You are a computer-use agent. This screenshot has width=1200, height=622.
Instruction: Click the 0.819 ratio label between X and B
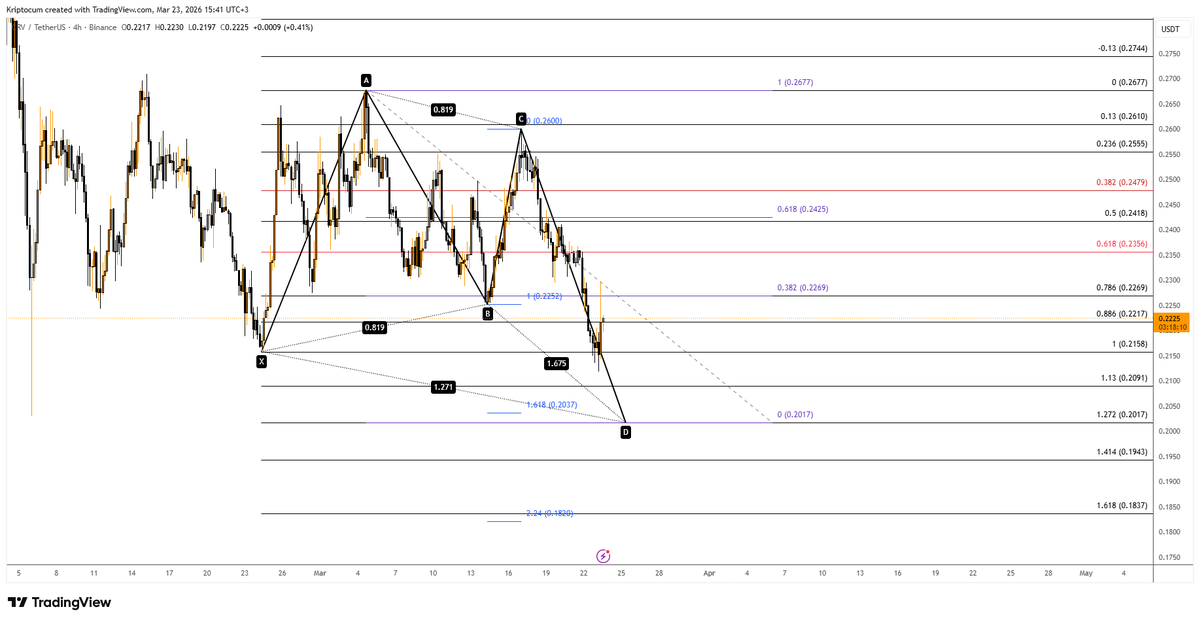[x=375, y=327]
